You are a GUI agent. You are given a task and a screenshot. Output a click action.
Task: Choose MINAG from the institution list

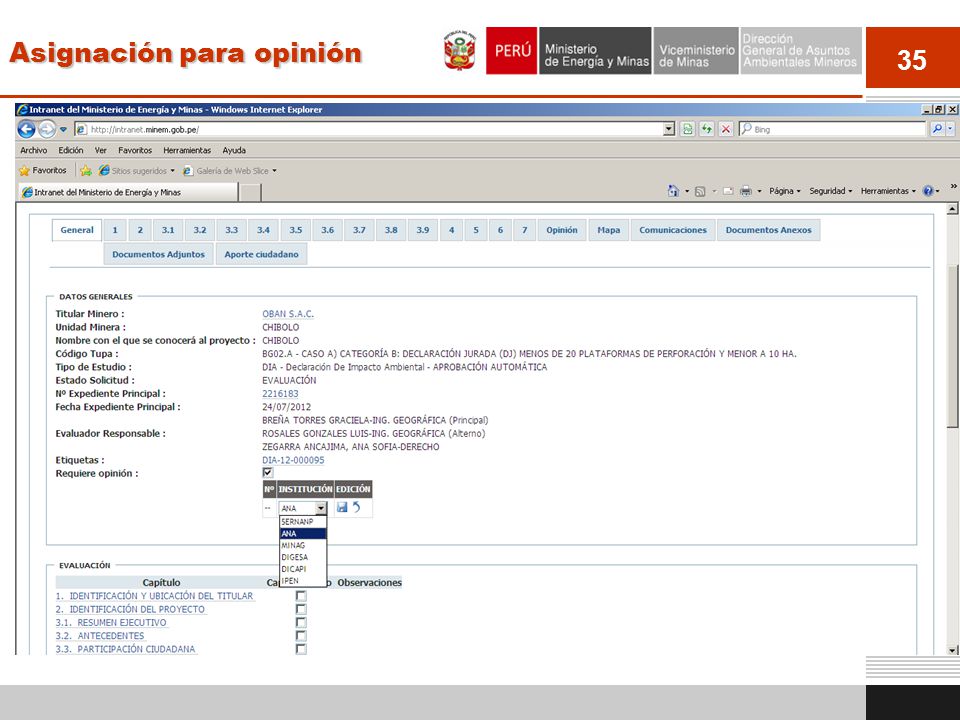pos(303,546)
